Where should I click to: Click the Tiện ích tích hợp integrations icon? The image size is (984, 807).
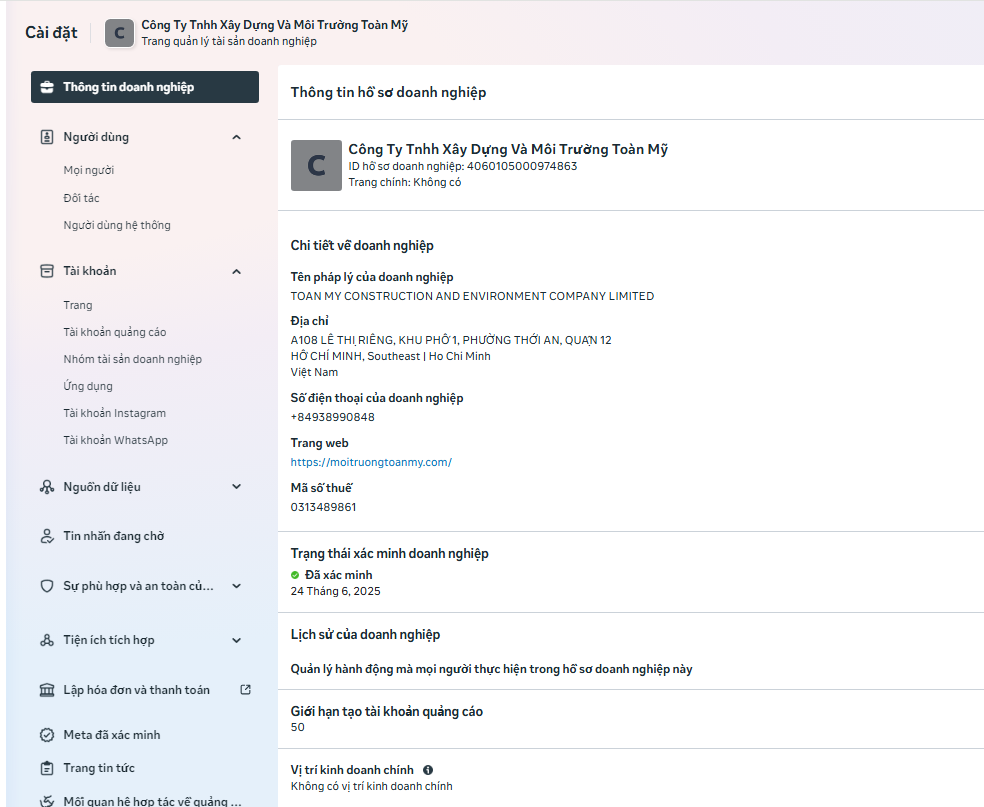(47, 640)
